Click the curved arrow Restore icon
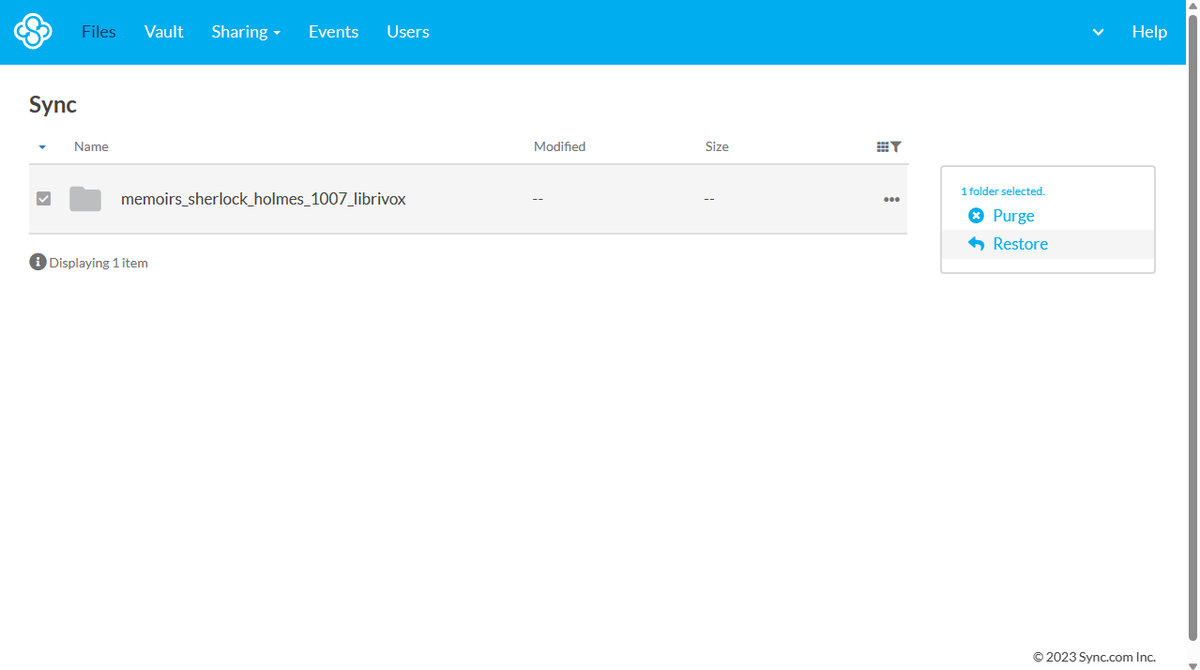The image size is (1200, 670). click(977, 243)
